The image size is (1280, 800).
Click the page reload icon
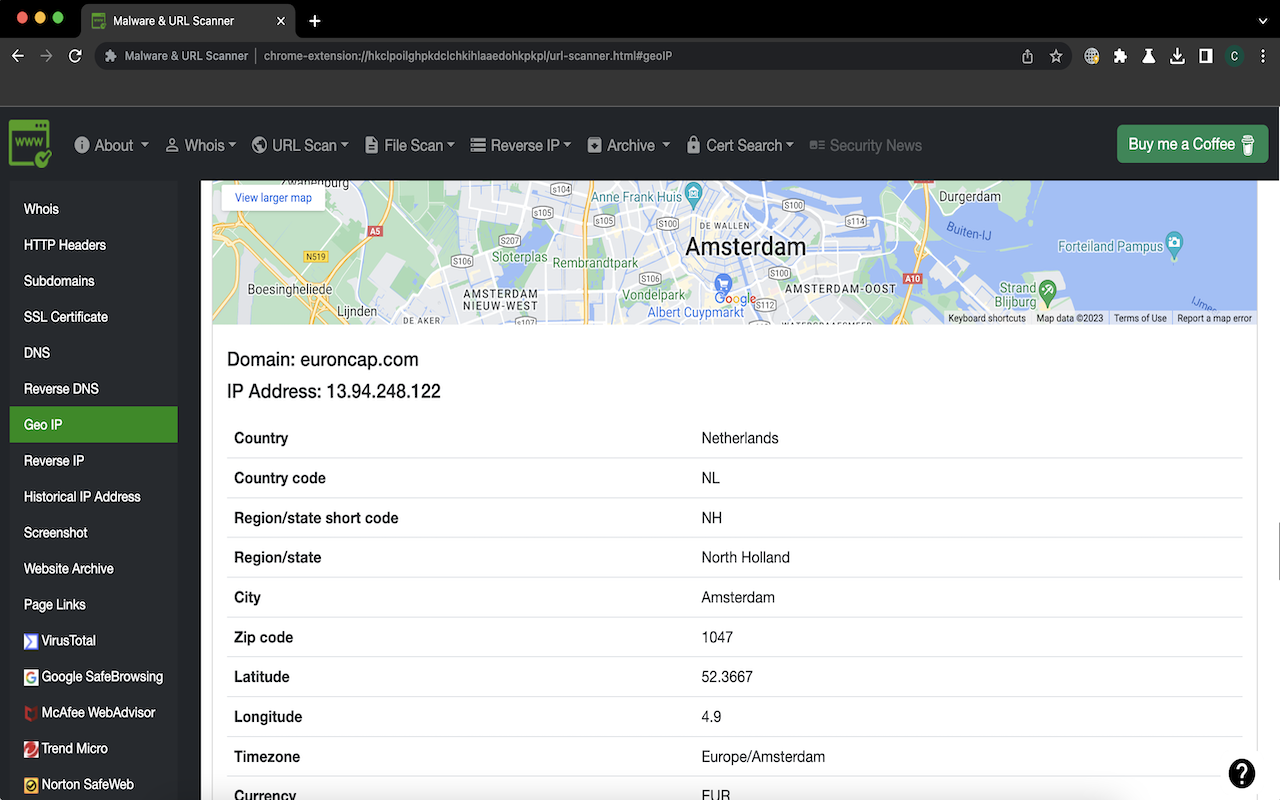click(75, 56)
